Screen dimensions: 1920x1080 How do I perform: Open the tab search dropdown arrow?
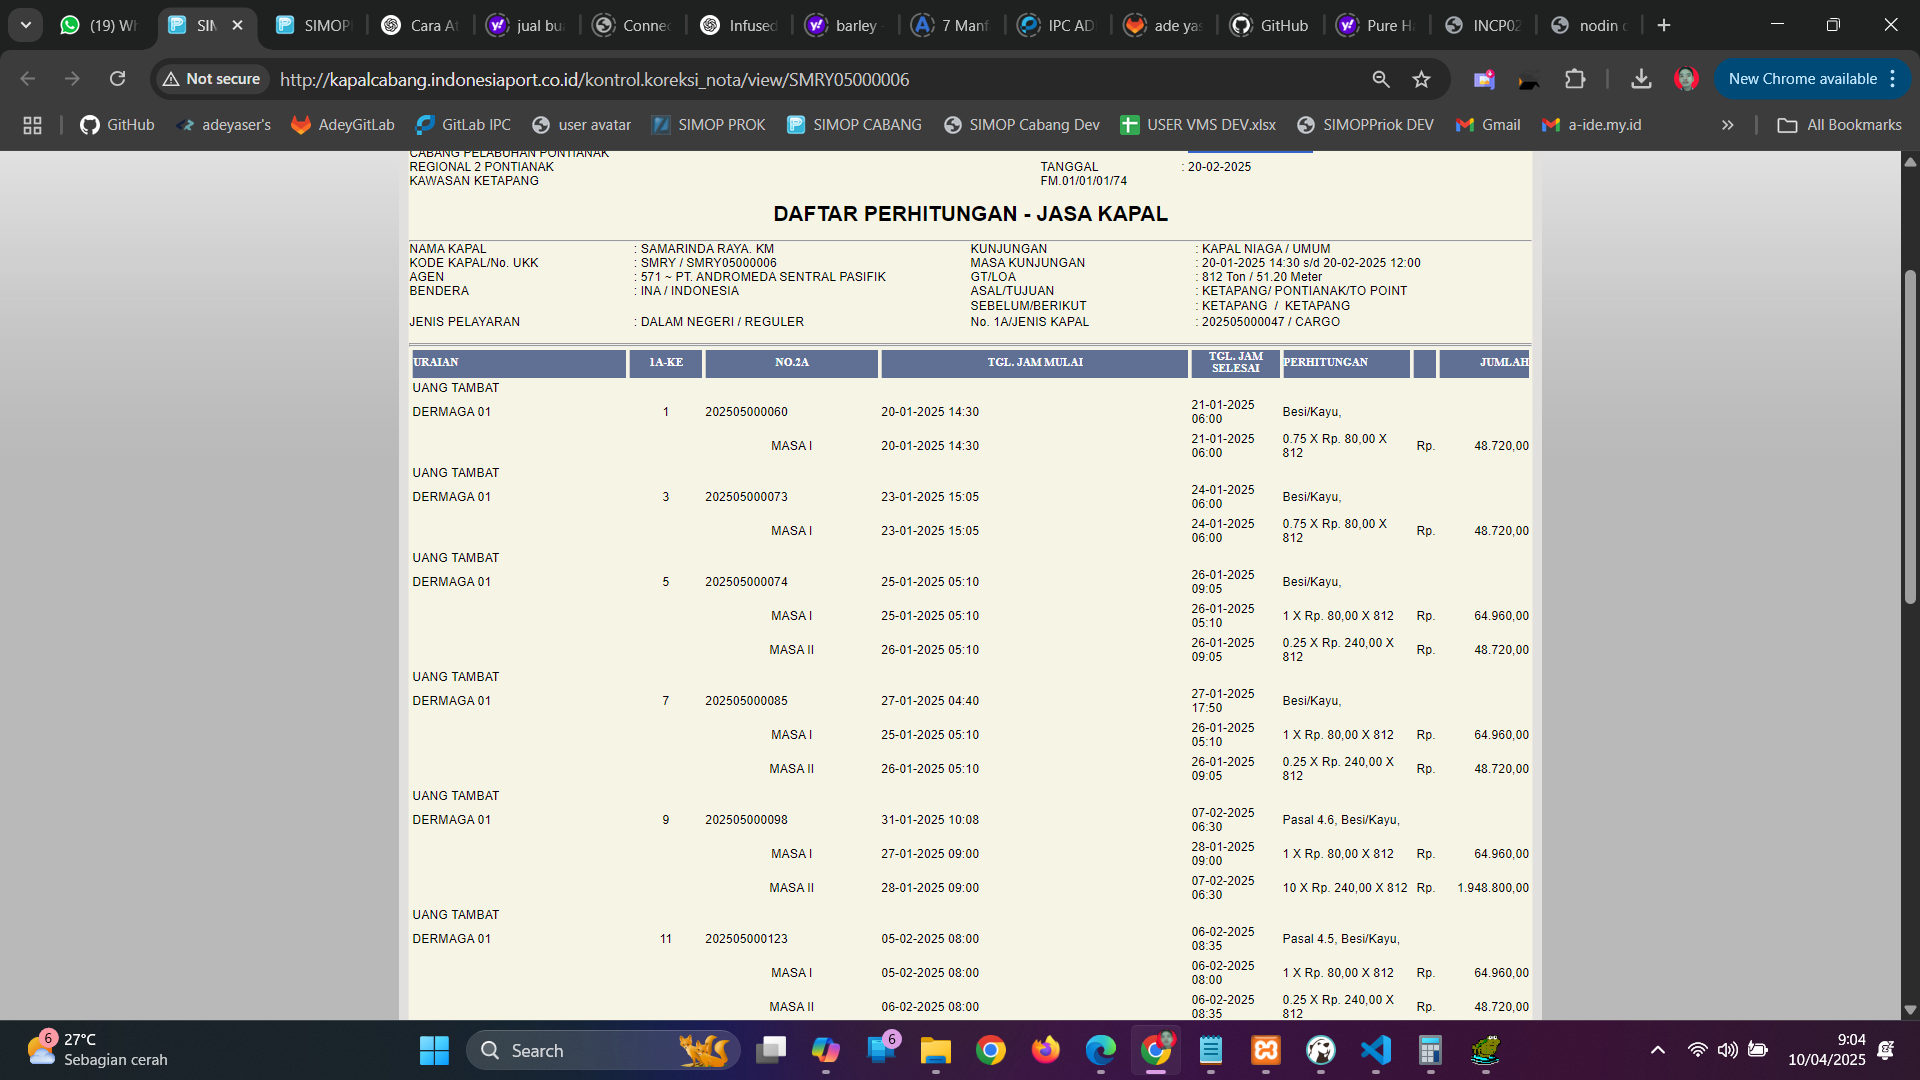coord(26,25)
